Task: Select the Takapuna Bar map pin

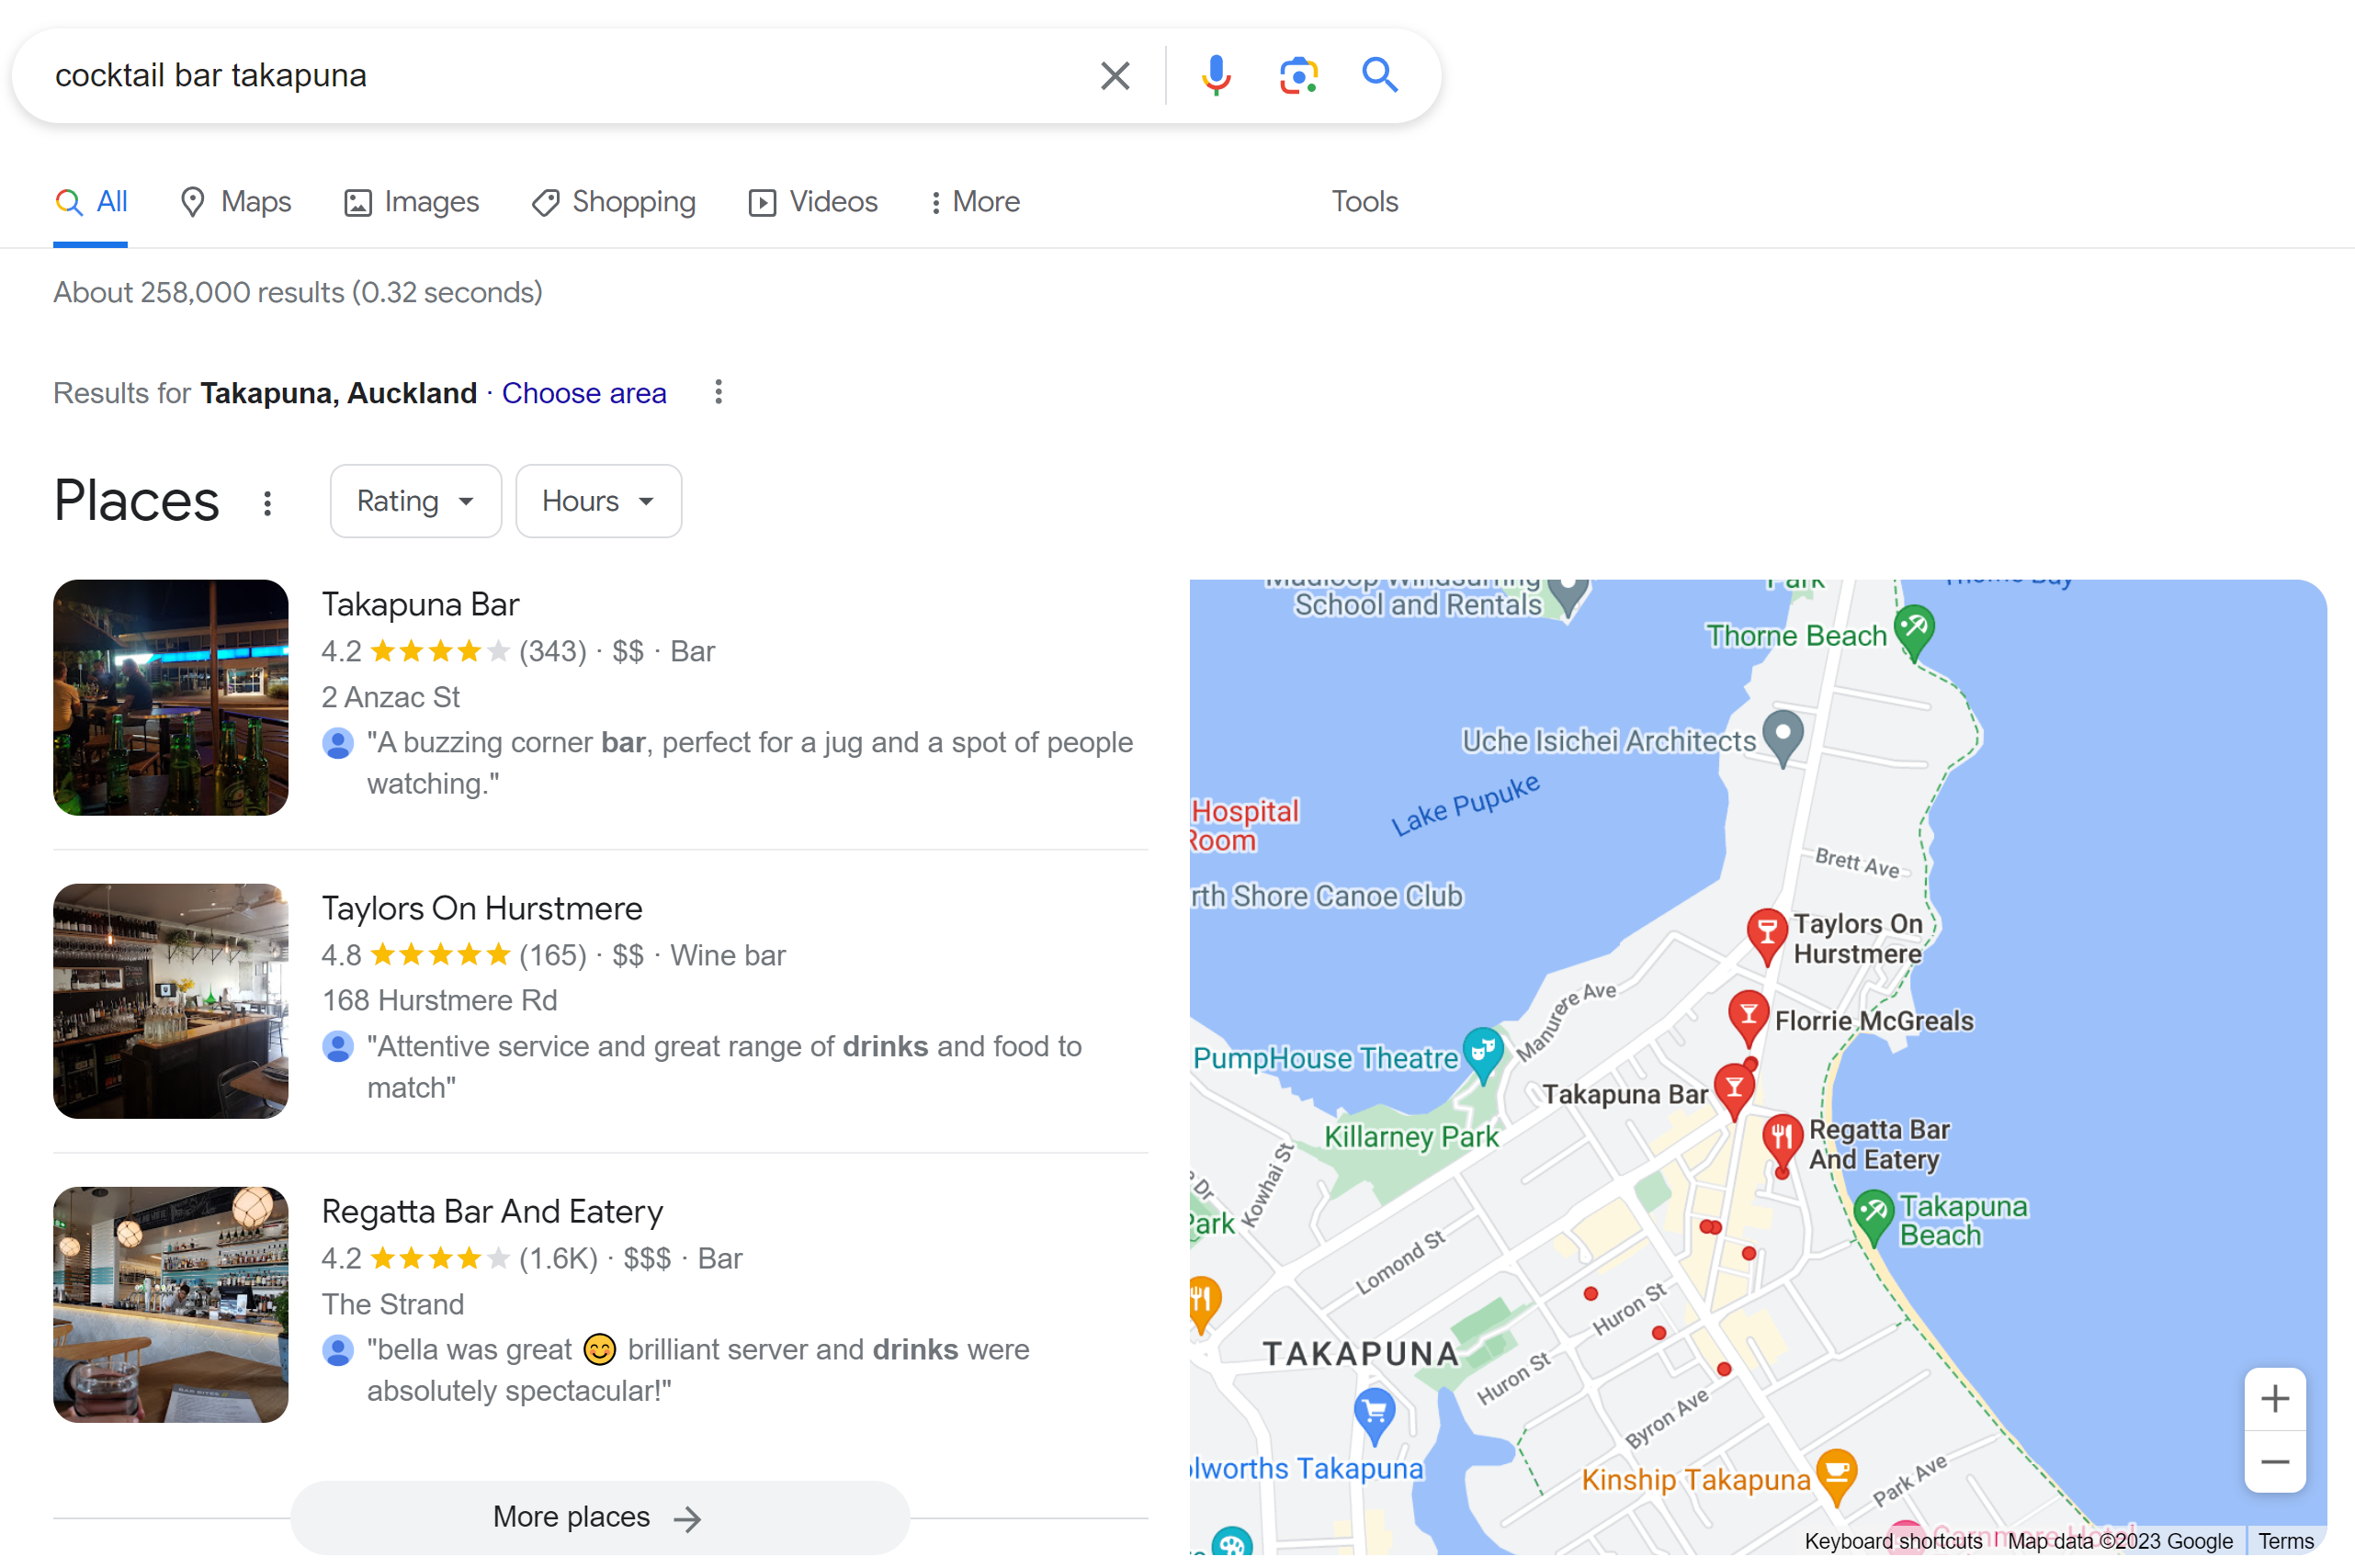Action: pos(1734,1090)
